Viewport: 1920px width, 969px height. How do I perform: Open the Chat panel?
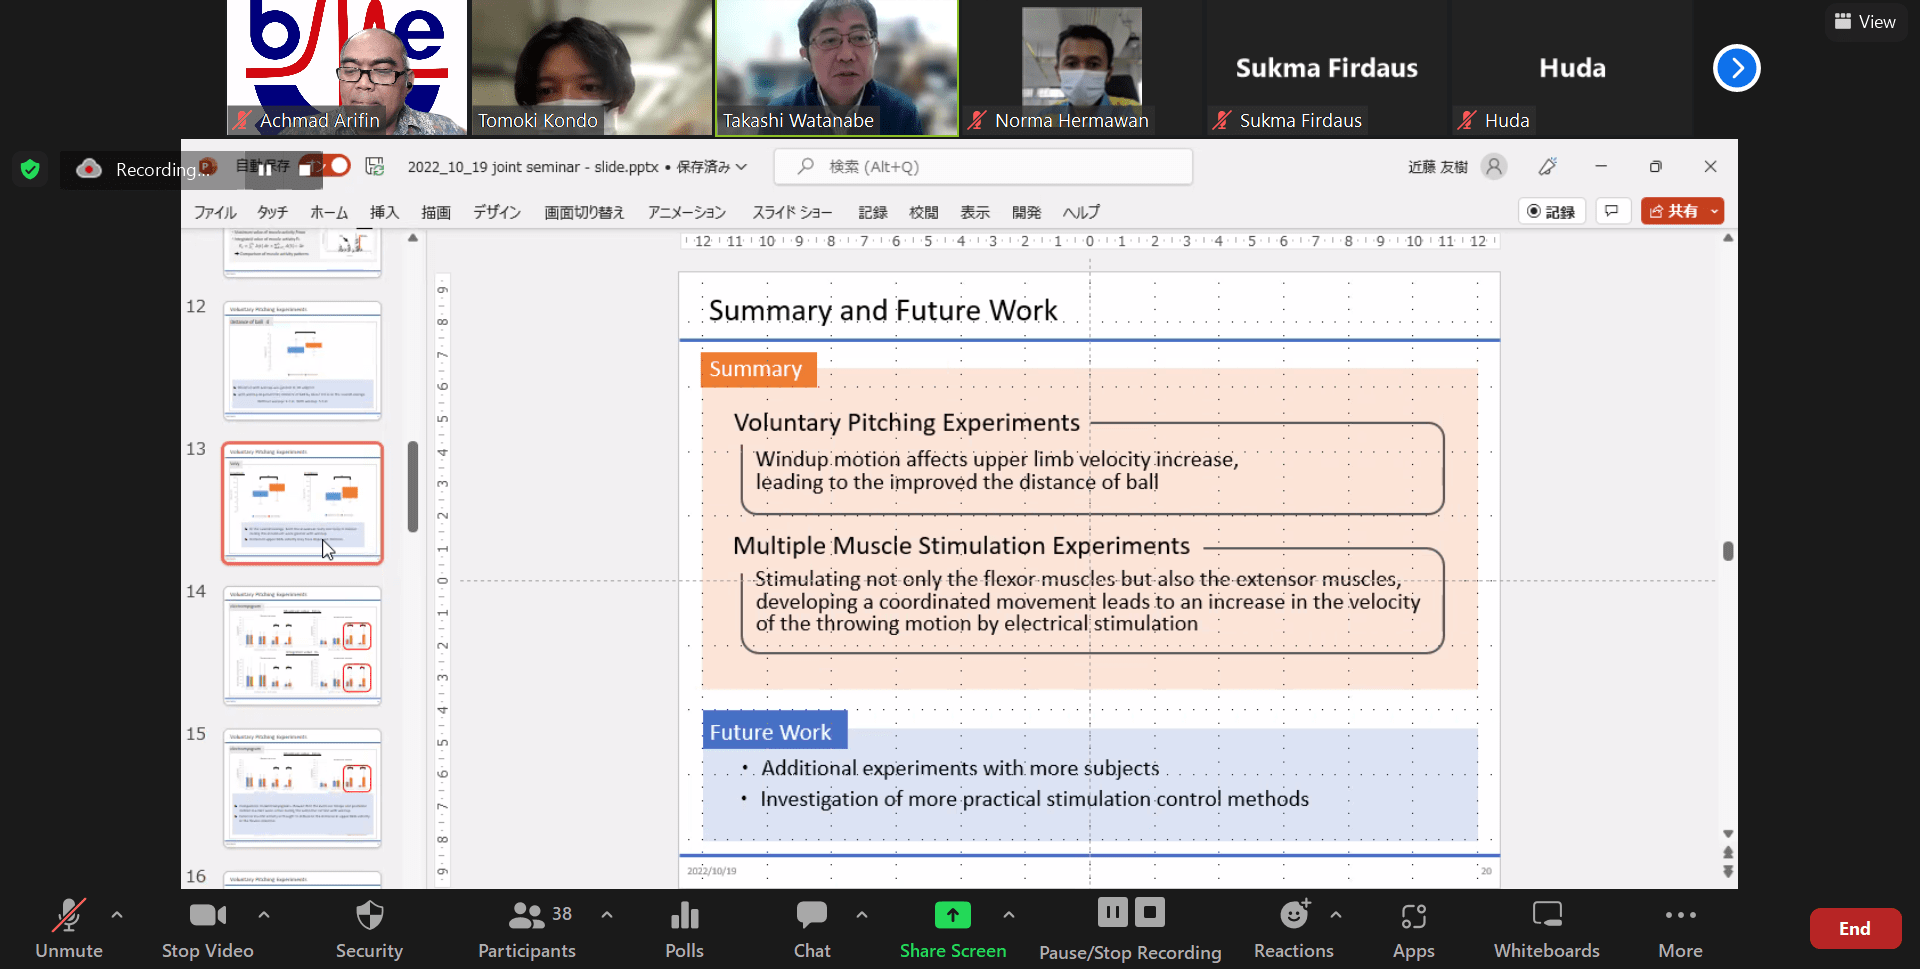point(811,915)
